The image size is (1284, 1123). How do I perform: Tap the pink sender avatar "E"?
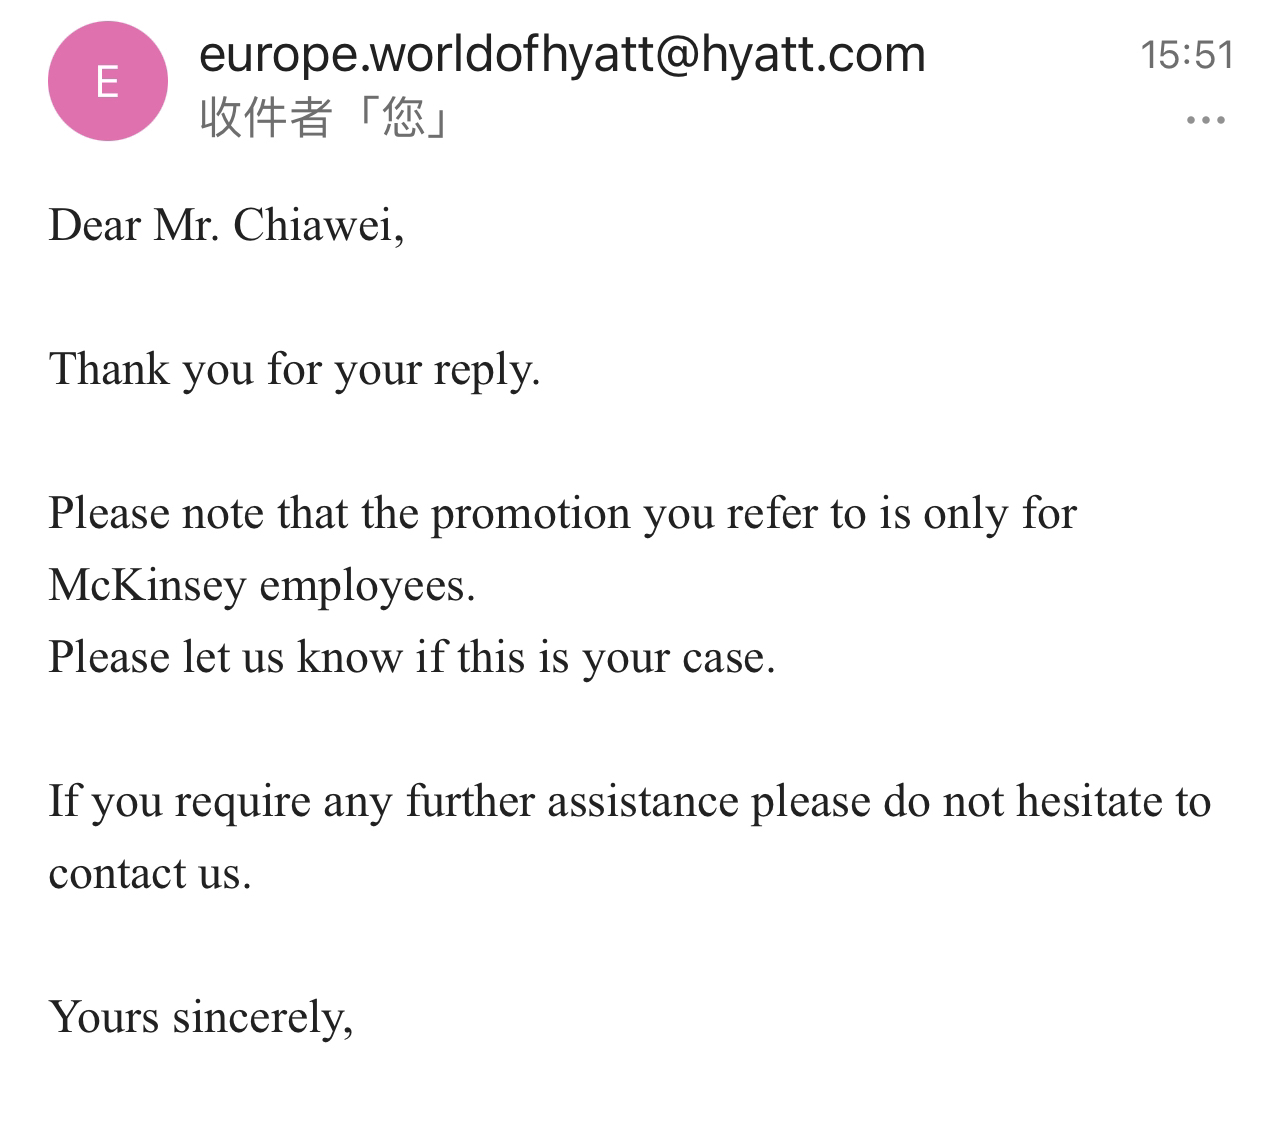pyautogui.click(x=108, y=81)
